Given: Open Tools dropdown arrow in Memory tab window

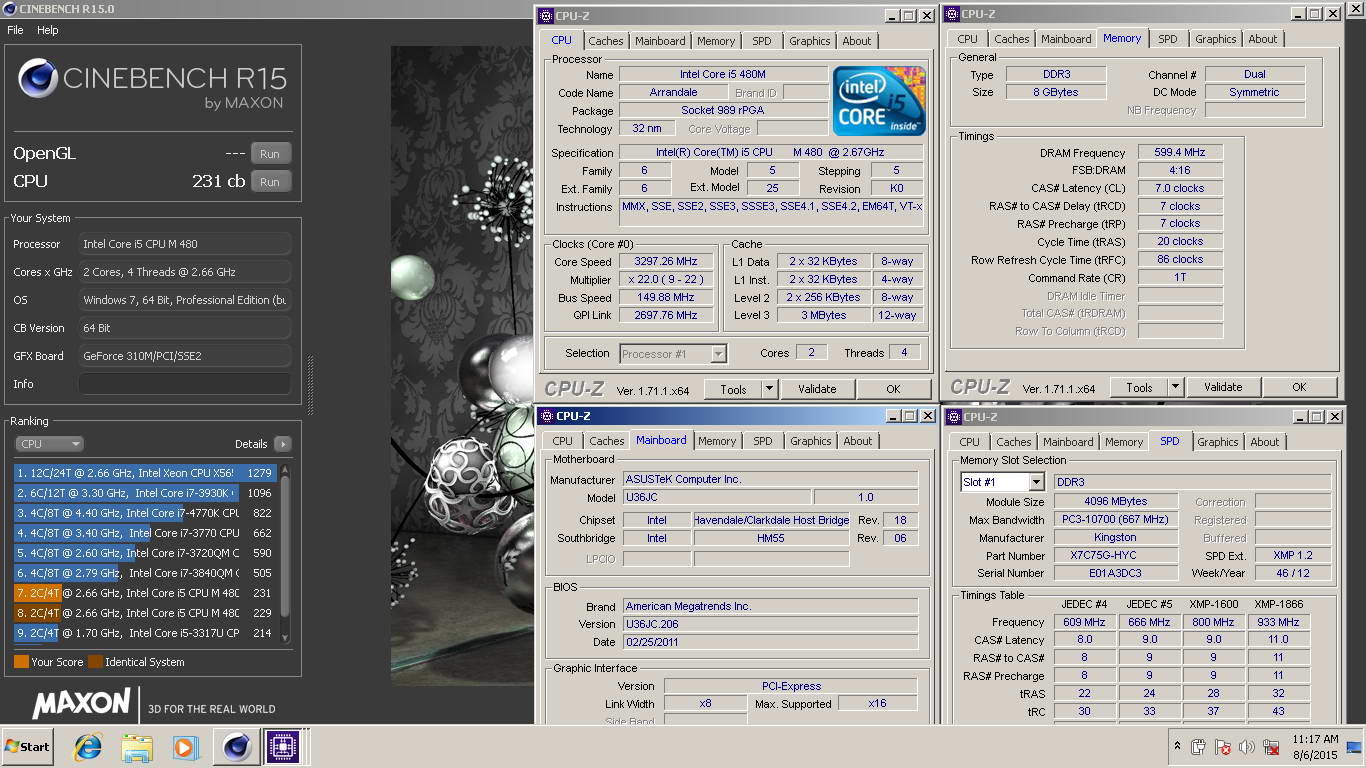Looking at the screenshot, I should tap(1175, 387).
